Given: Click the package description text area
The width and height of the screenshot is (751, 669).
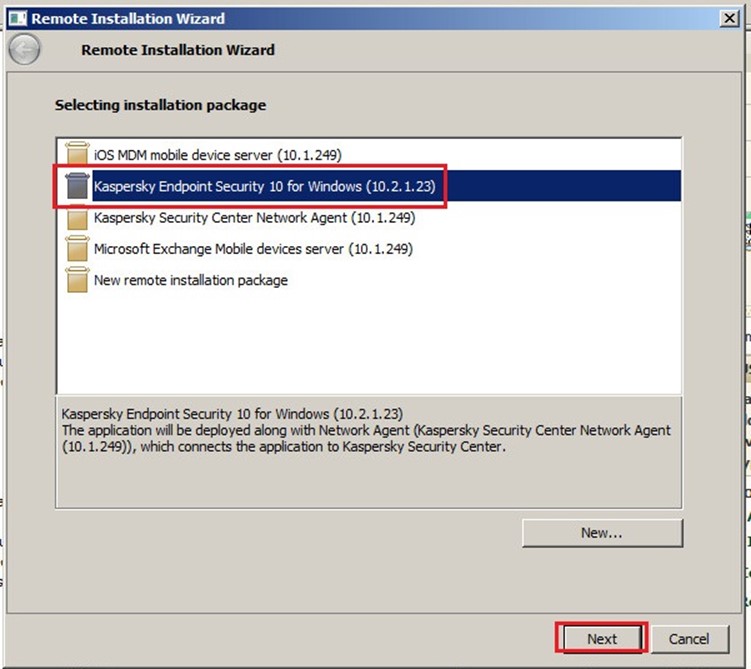Looking at the screenshot, I should click(x=369, y=452).
